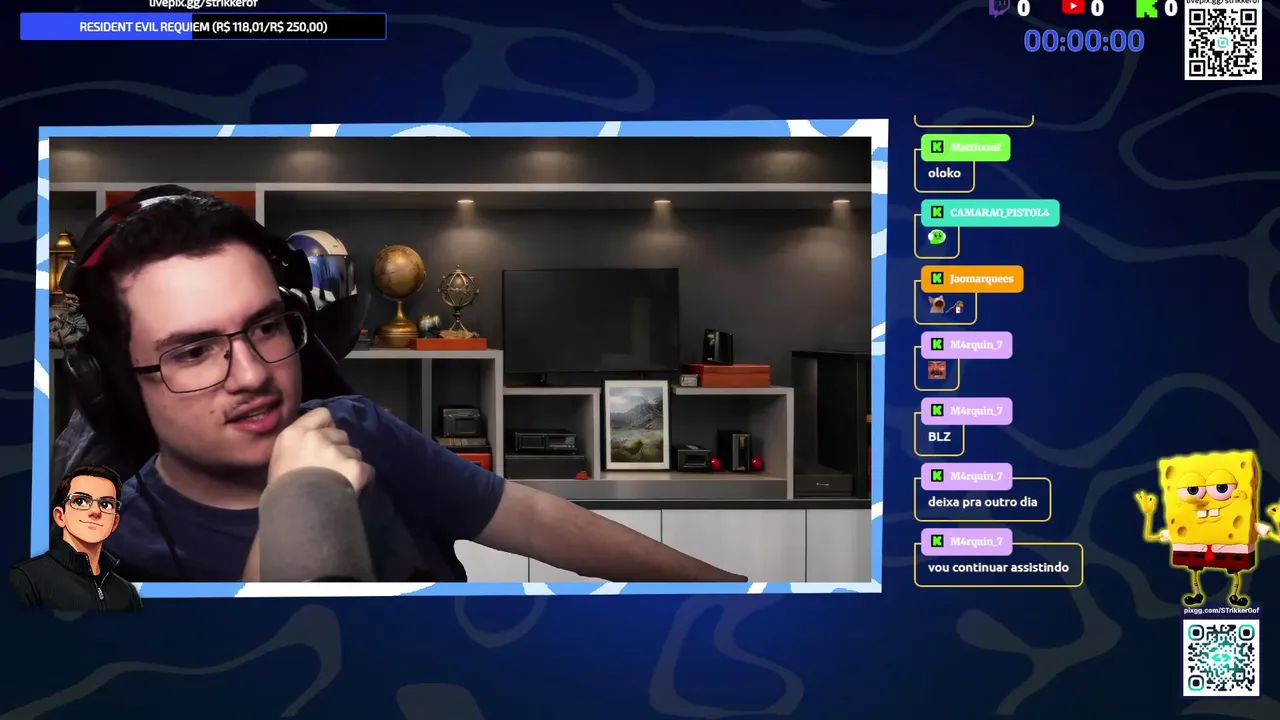Click the Kick logo beside the viewer count
The width and height of the screenshot is (1280, 720).
point(1147,8)
